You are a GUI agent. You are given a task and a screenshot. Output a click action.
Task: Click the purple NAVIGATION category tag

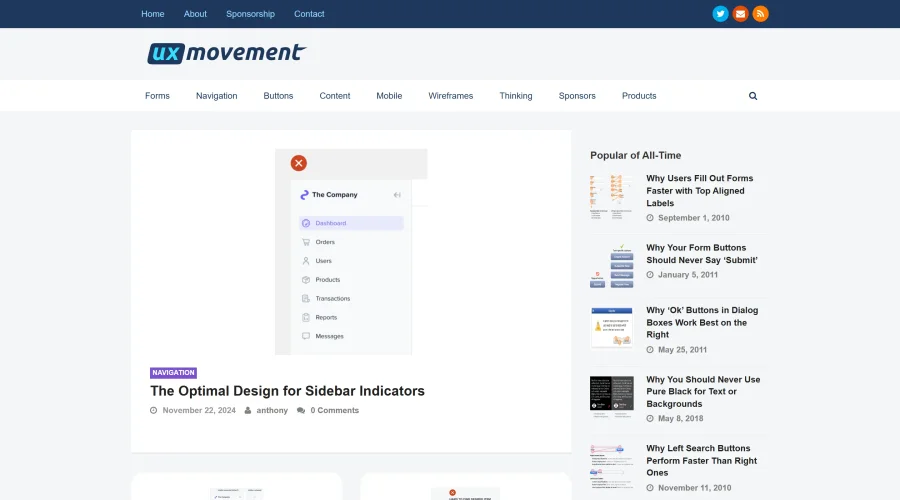click(173, 373)
